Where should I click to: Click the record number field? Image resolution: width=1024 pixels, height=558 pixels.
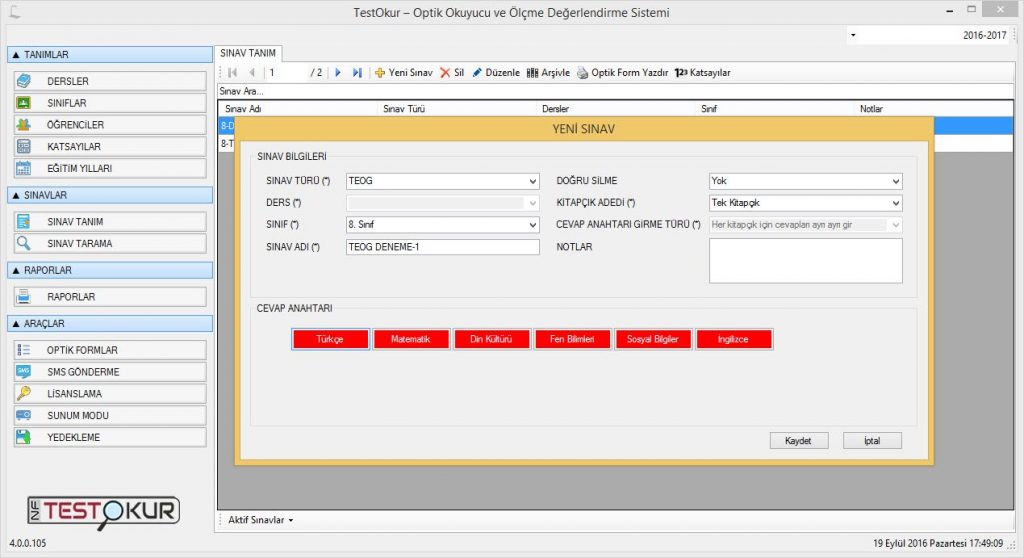285,73
